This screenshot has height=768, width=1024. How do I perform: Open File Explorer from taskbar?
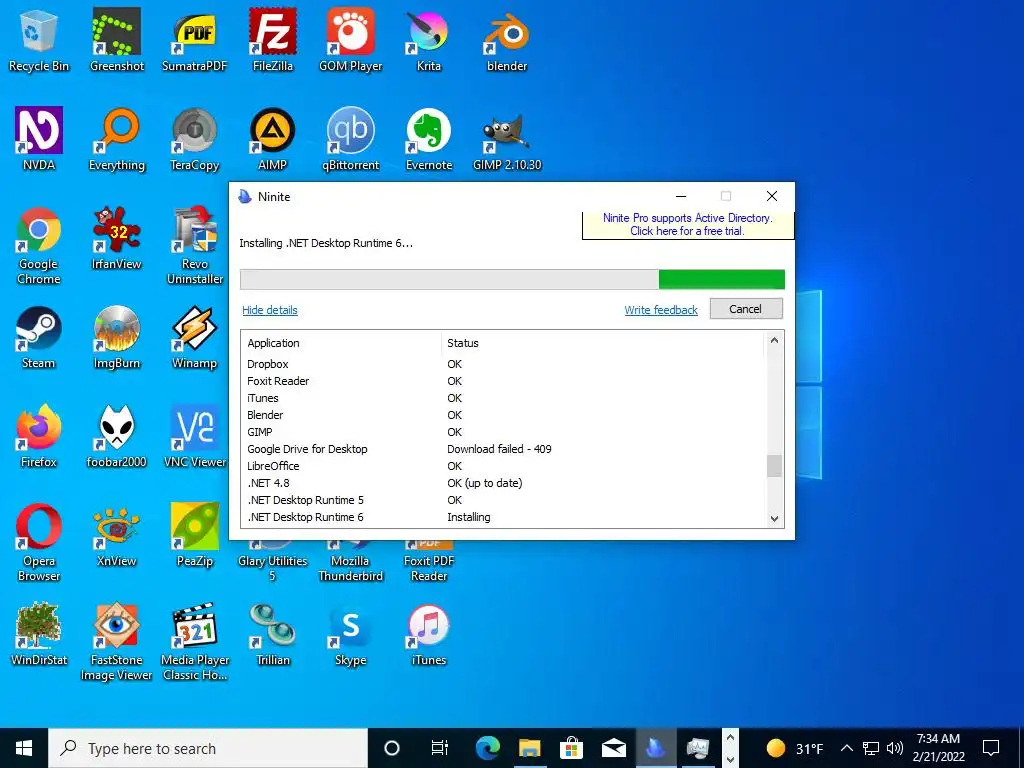coord(530,748)
